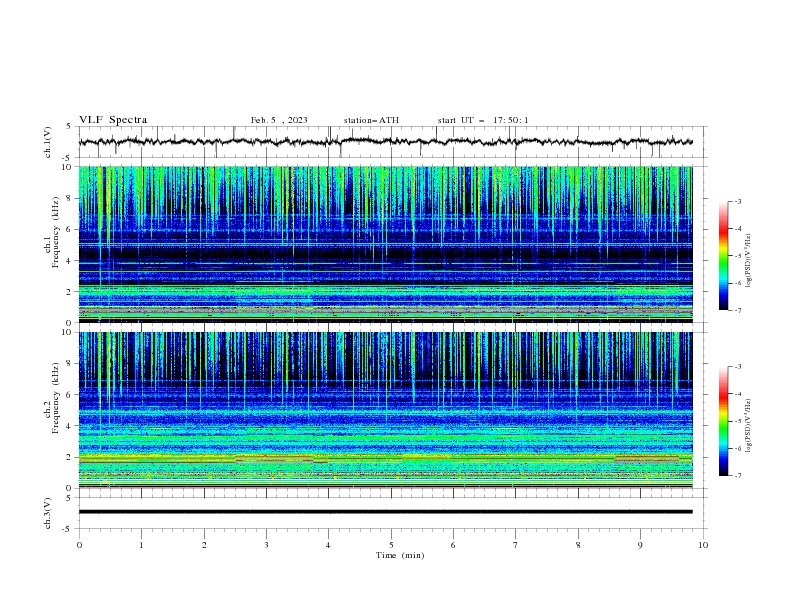The width and height of the screenshot is (792, 612).
Task: Click the "-5" tick on ch.3(V) axis
Action: point(67,529)
